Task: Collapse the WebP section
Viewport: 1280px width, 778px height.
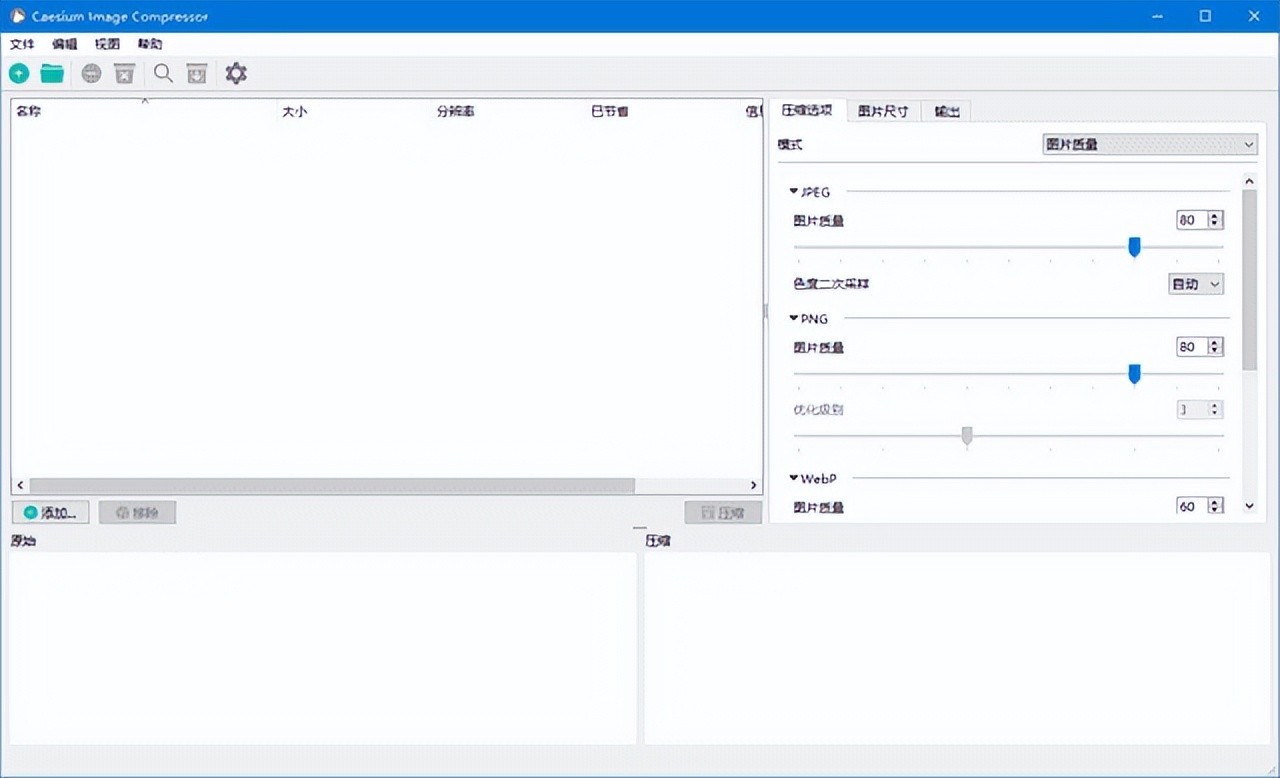Action: coord(794,478)
